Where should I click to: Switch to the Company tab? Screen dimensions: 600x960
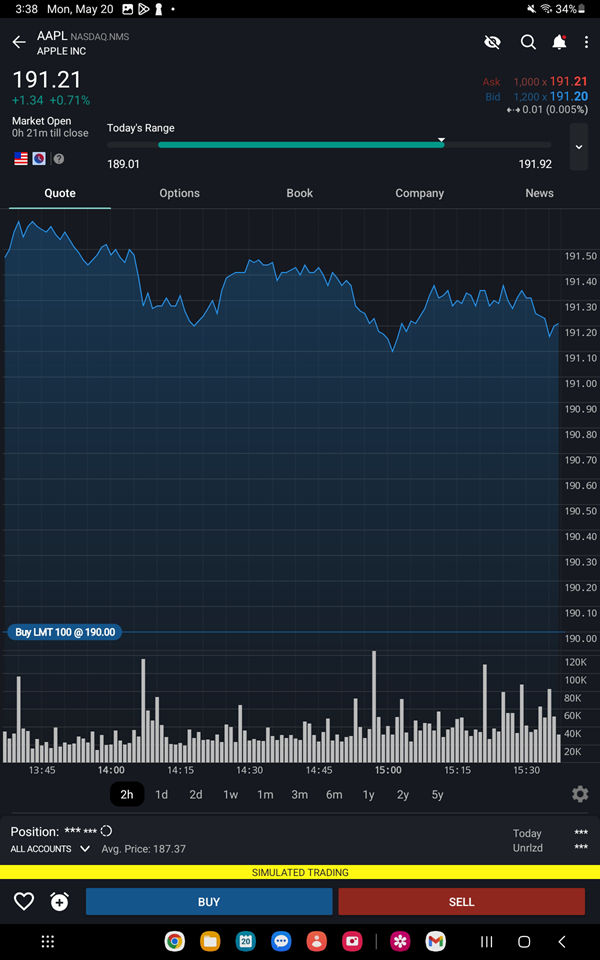pos(419,193)
